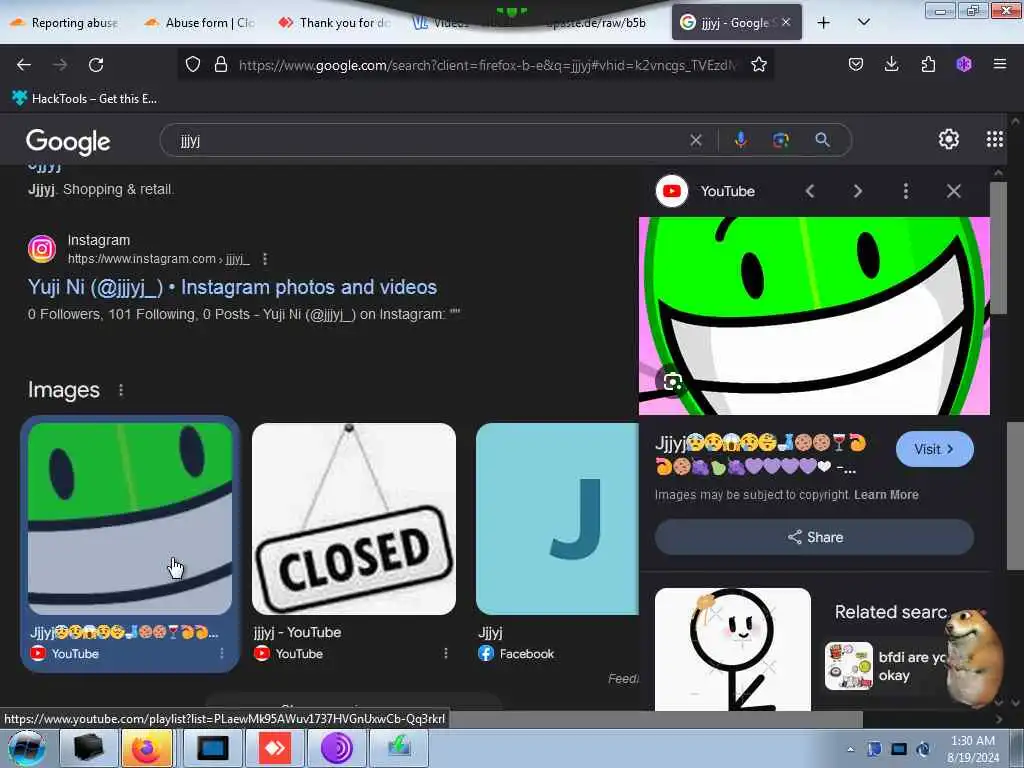This screenshot has width=1024, height=768.
Task: Open the stick figure related image
Action: coord(733,649)
